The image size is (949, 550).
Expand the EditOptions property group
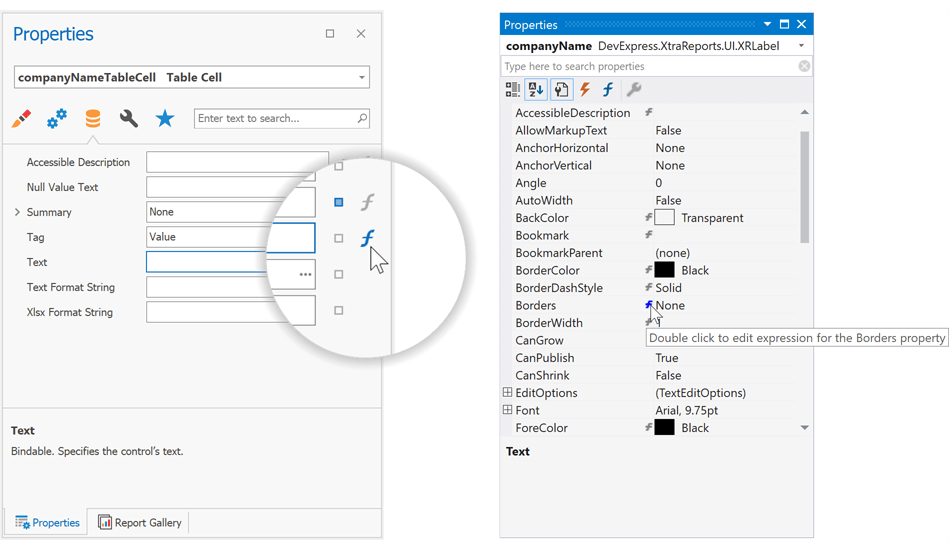point(507,393)
